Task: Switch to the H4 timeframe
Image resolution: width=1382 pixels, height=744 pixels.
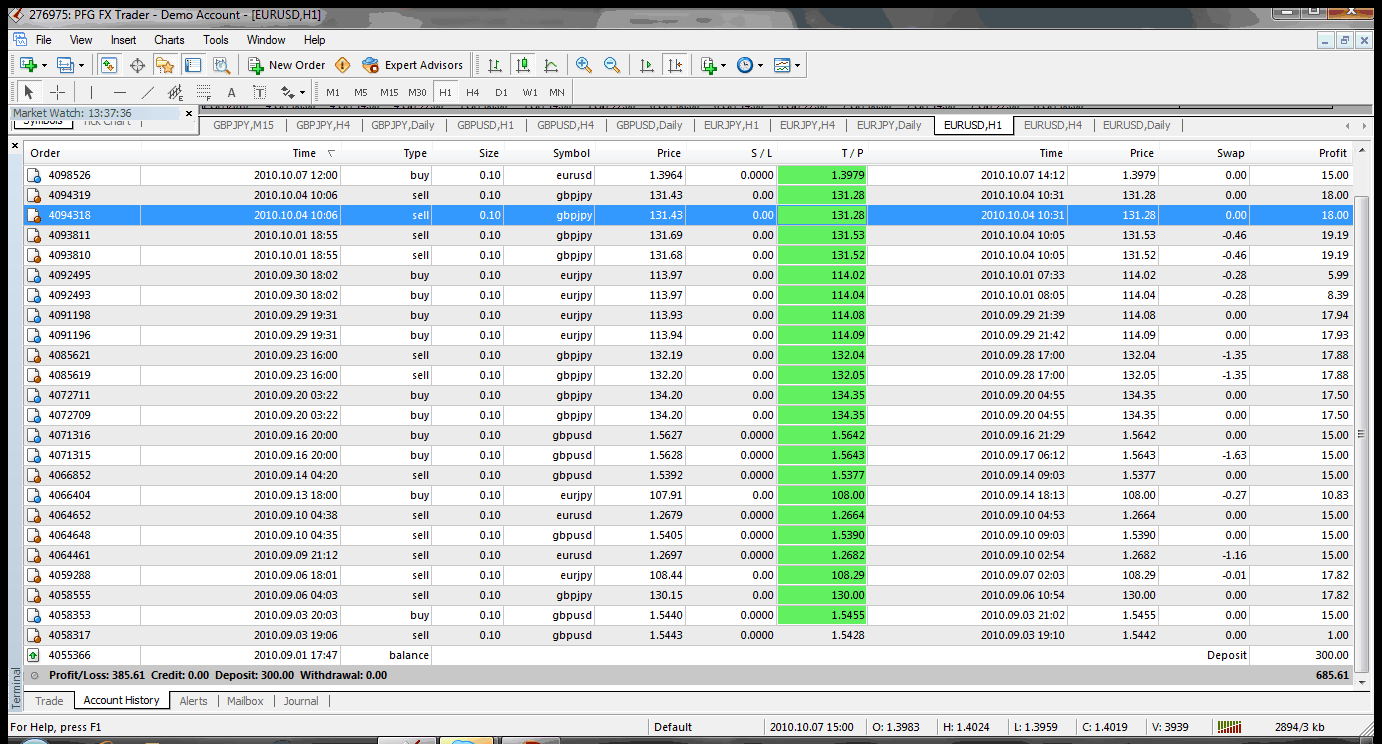Action: [x=473, y=92]
